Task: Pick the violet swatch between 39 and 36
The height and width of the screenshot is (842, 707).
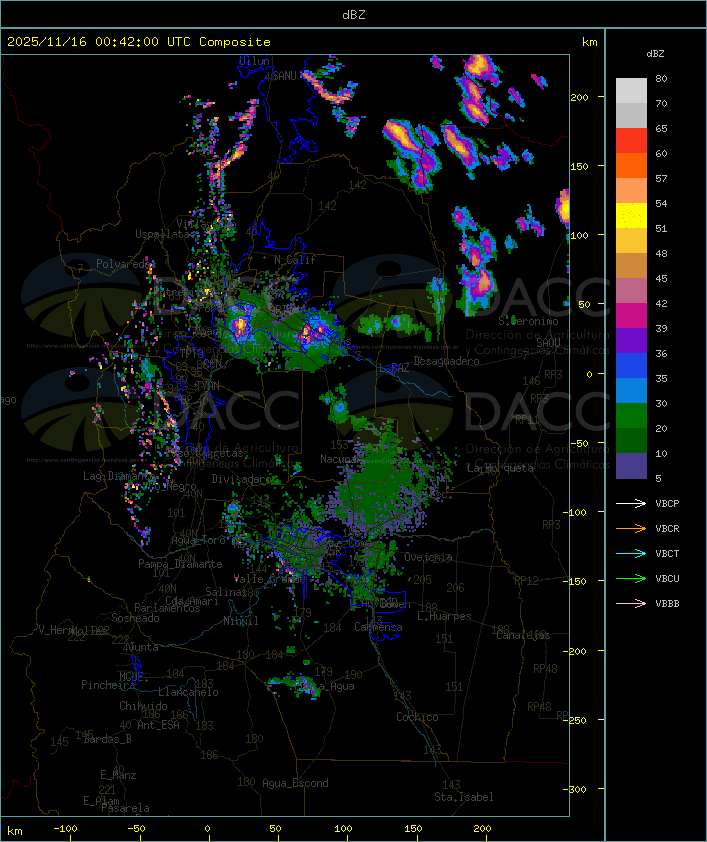Action: coord(631,341)
